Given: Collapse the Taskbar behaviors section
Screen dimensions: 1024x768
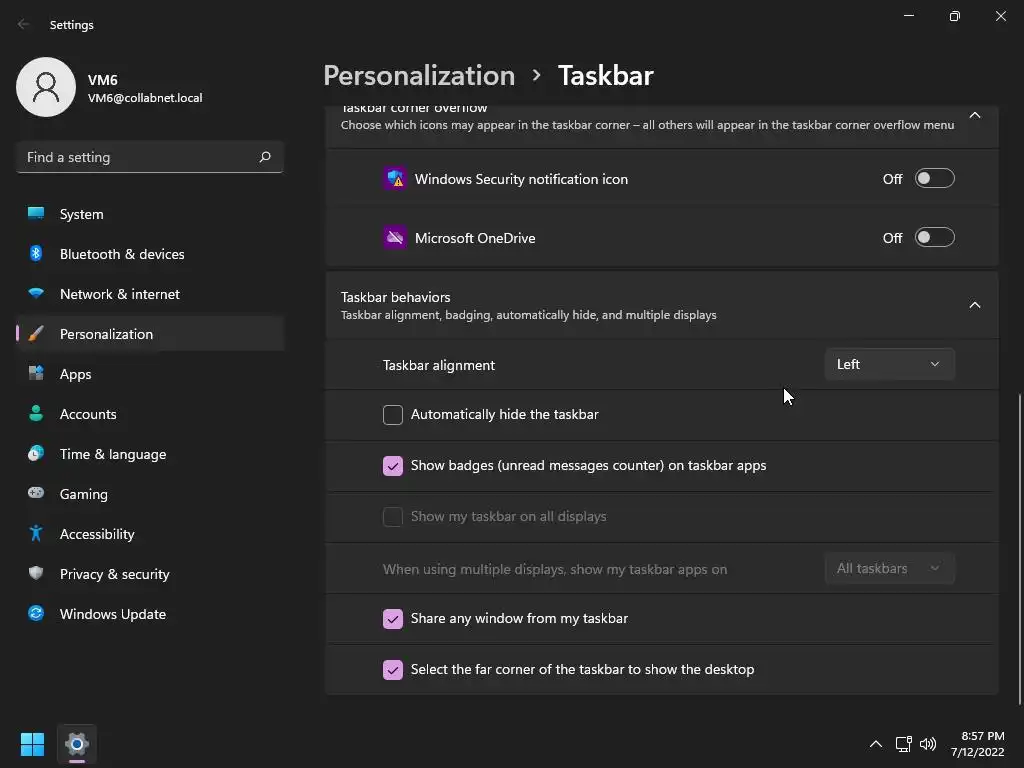Looking at the screenshot, I should point(975,305).
